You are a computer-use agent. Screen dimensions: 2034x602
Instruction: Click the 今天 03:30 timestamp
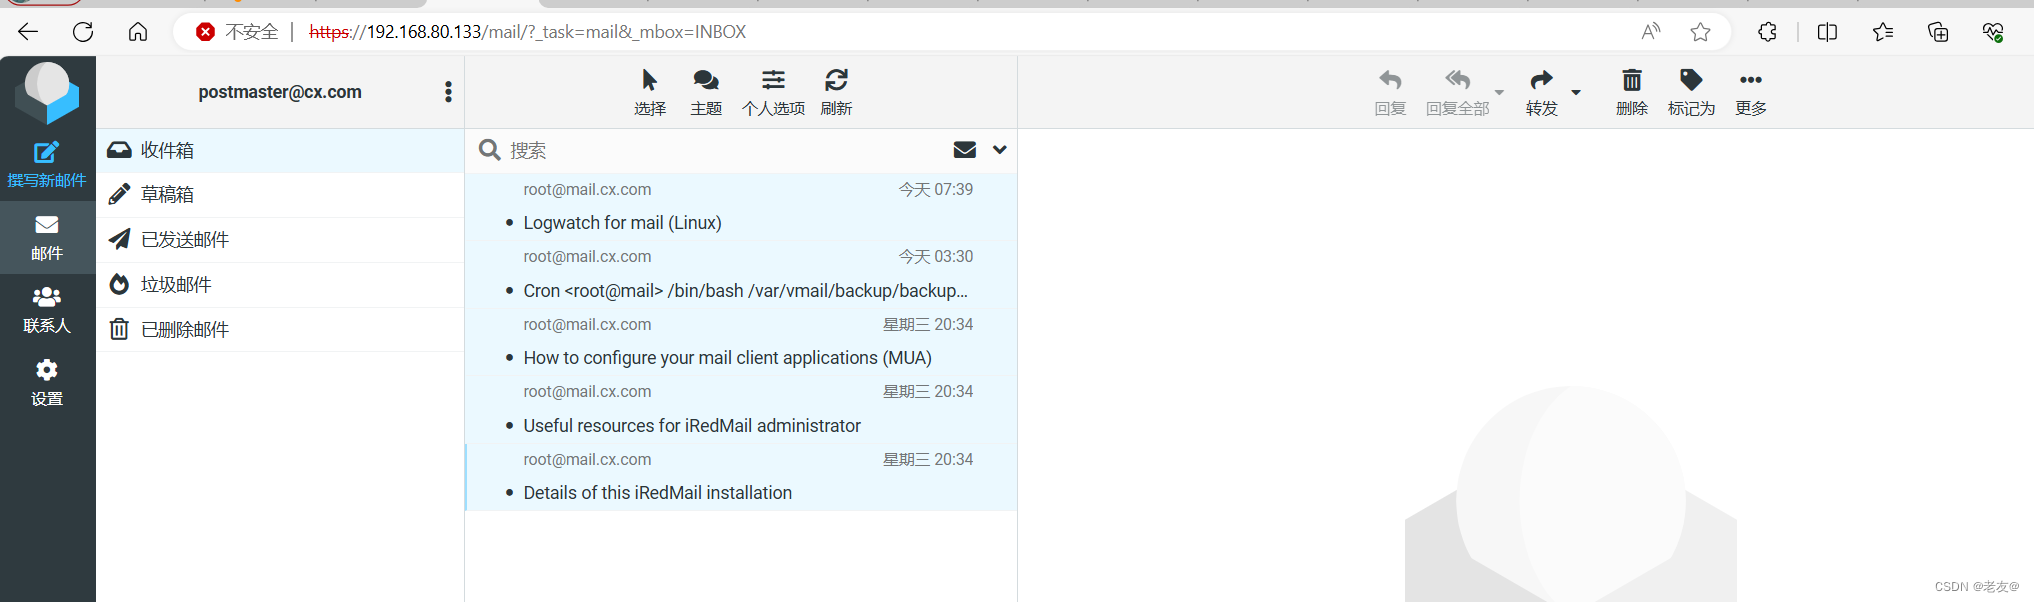(936, 256)
